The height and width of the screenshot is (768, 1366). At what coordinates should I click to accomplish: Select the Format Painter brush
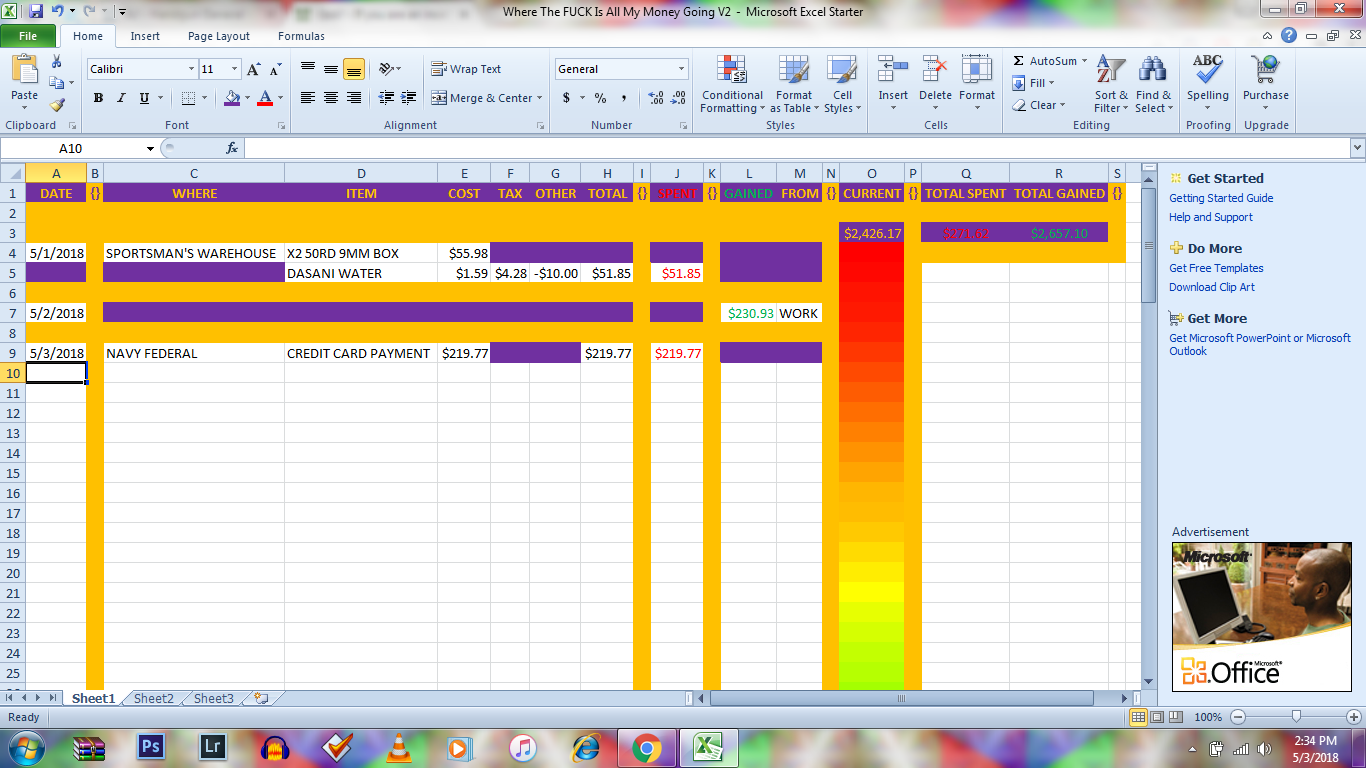[x=57, y=104]
